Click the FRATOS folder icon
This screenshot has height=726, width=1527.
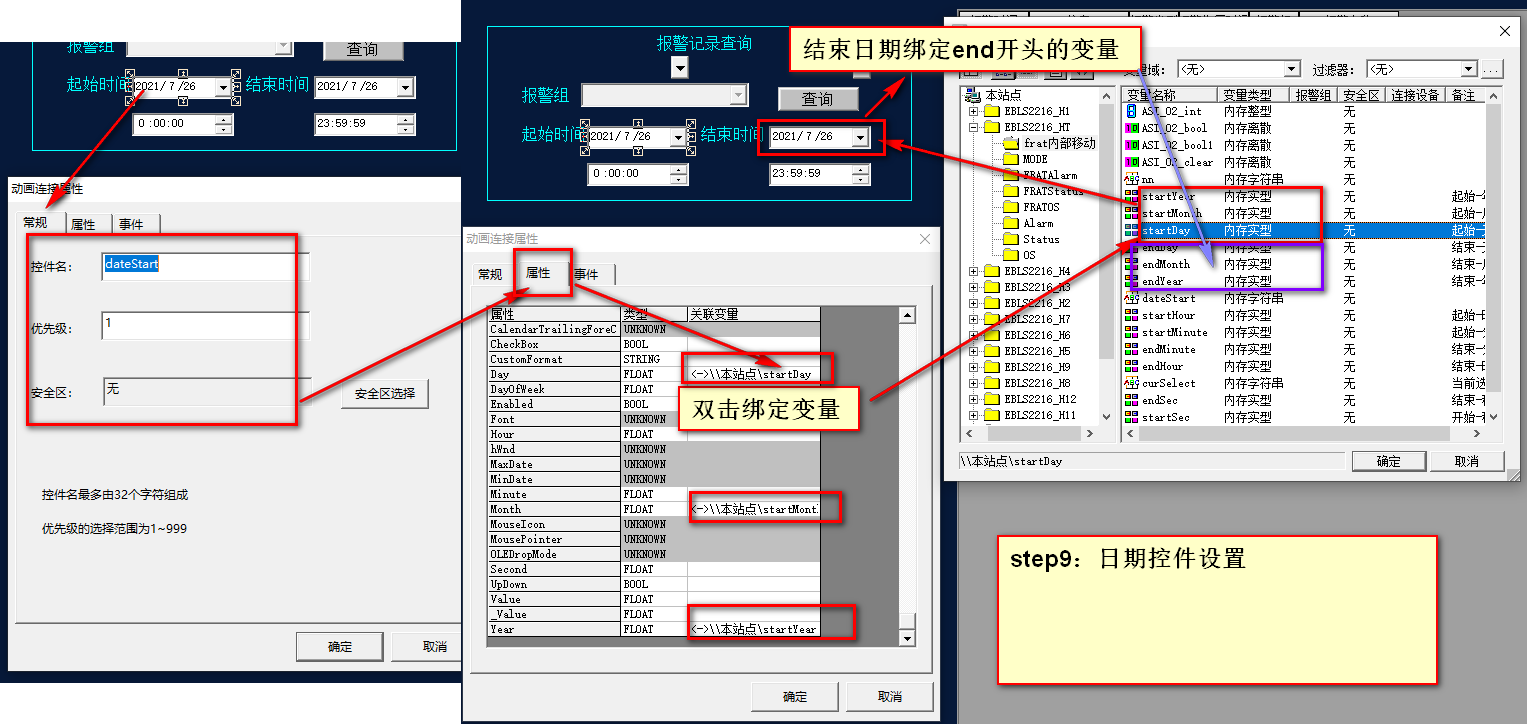tap(1010, 207)
